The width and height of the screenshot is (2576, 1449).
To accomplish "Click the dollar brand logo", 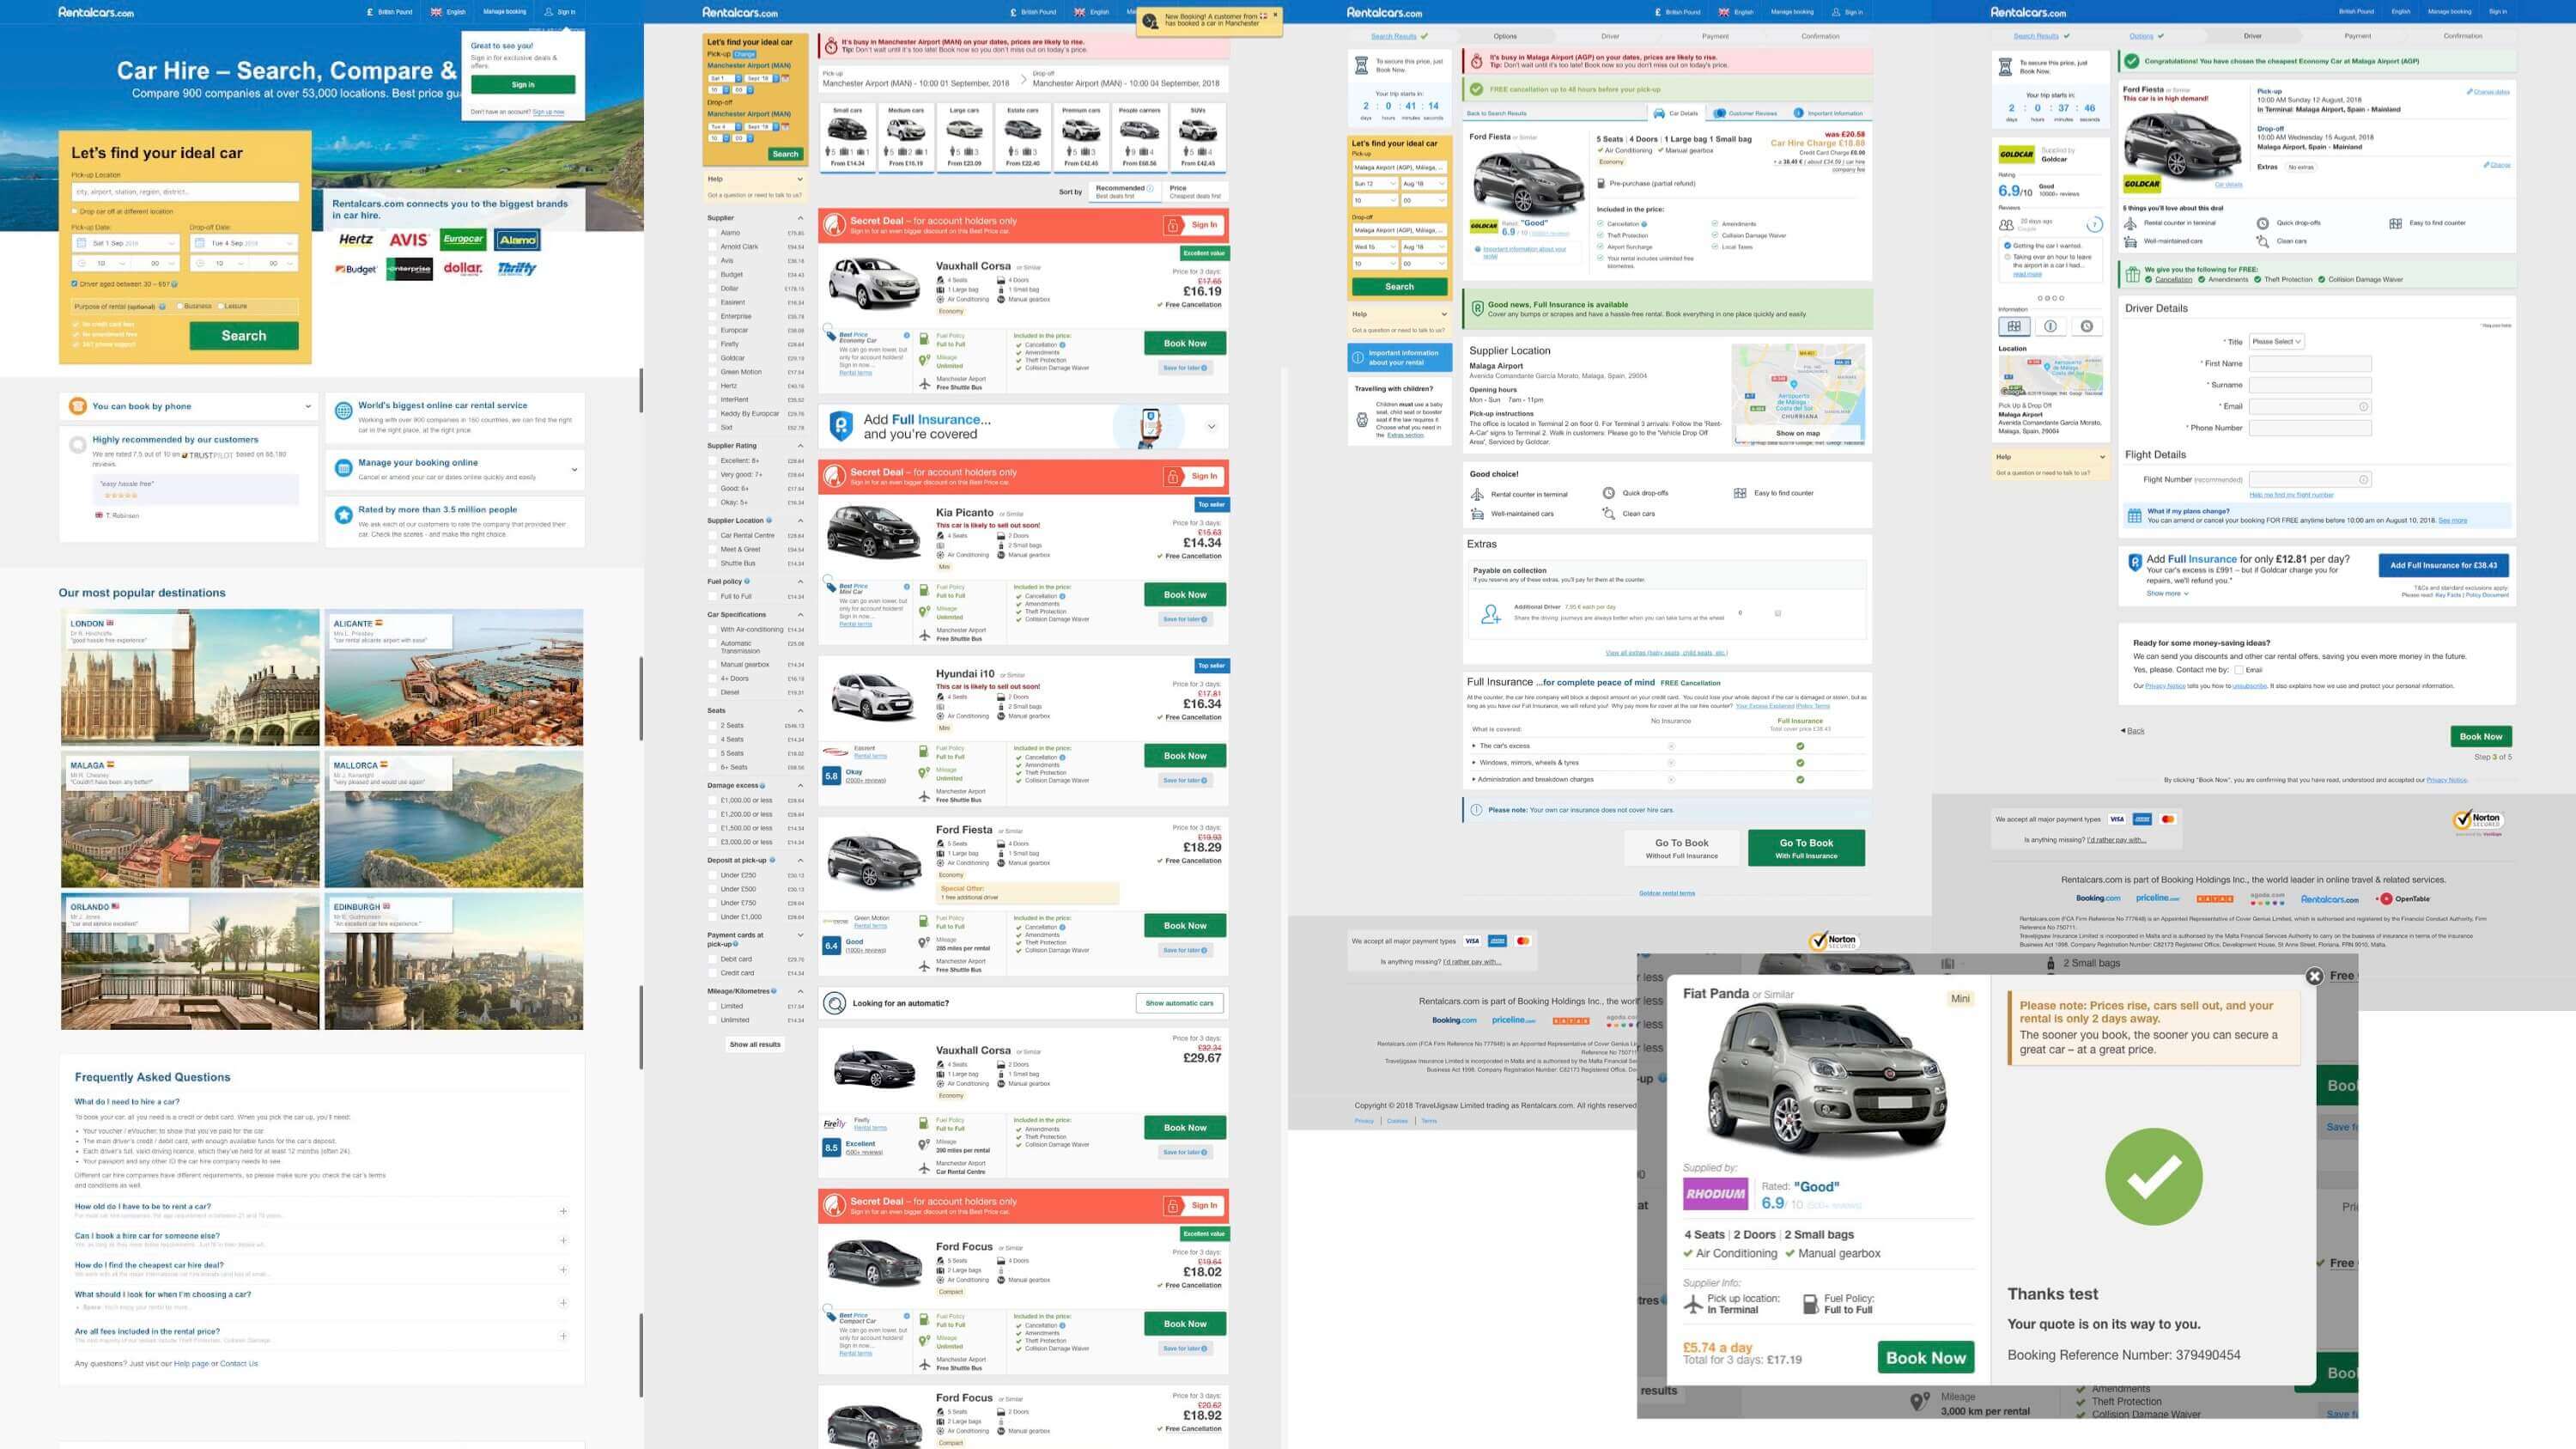I will (x=463, y=268).
